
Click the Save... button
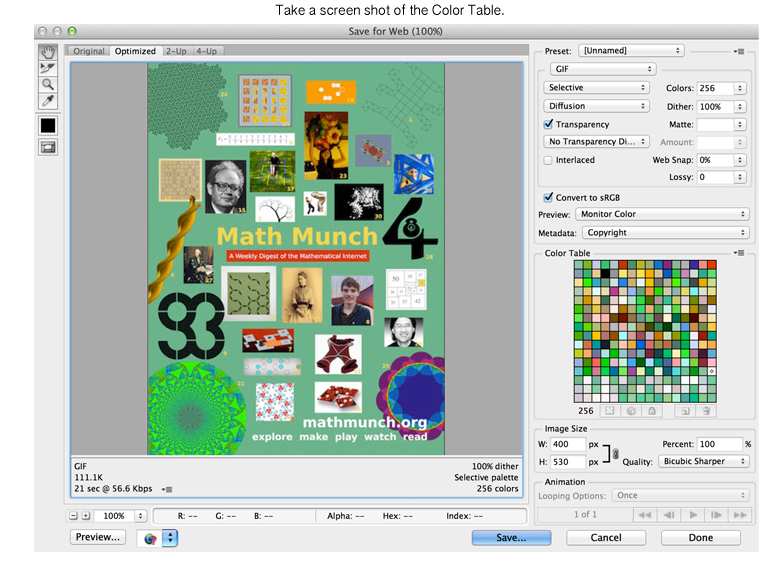(x=512, y=537)
